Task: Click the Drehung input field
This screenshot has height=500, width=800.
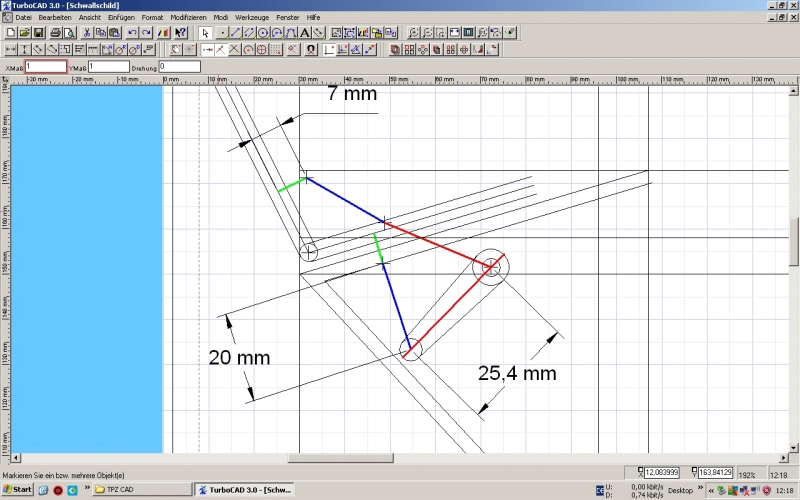Action: click(x=180, y=66)
